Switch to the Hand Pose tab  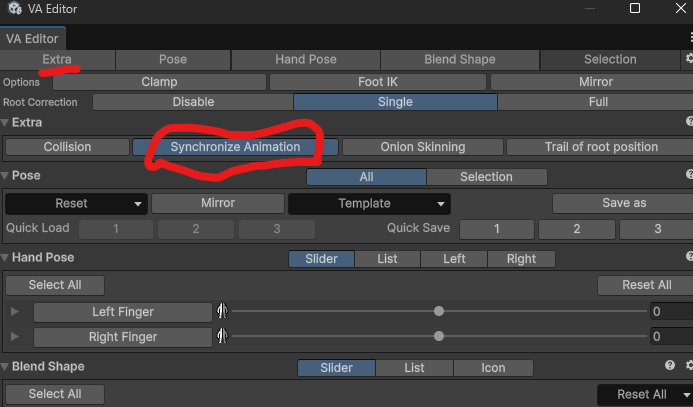tap(306, 59)
